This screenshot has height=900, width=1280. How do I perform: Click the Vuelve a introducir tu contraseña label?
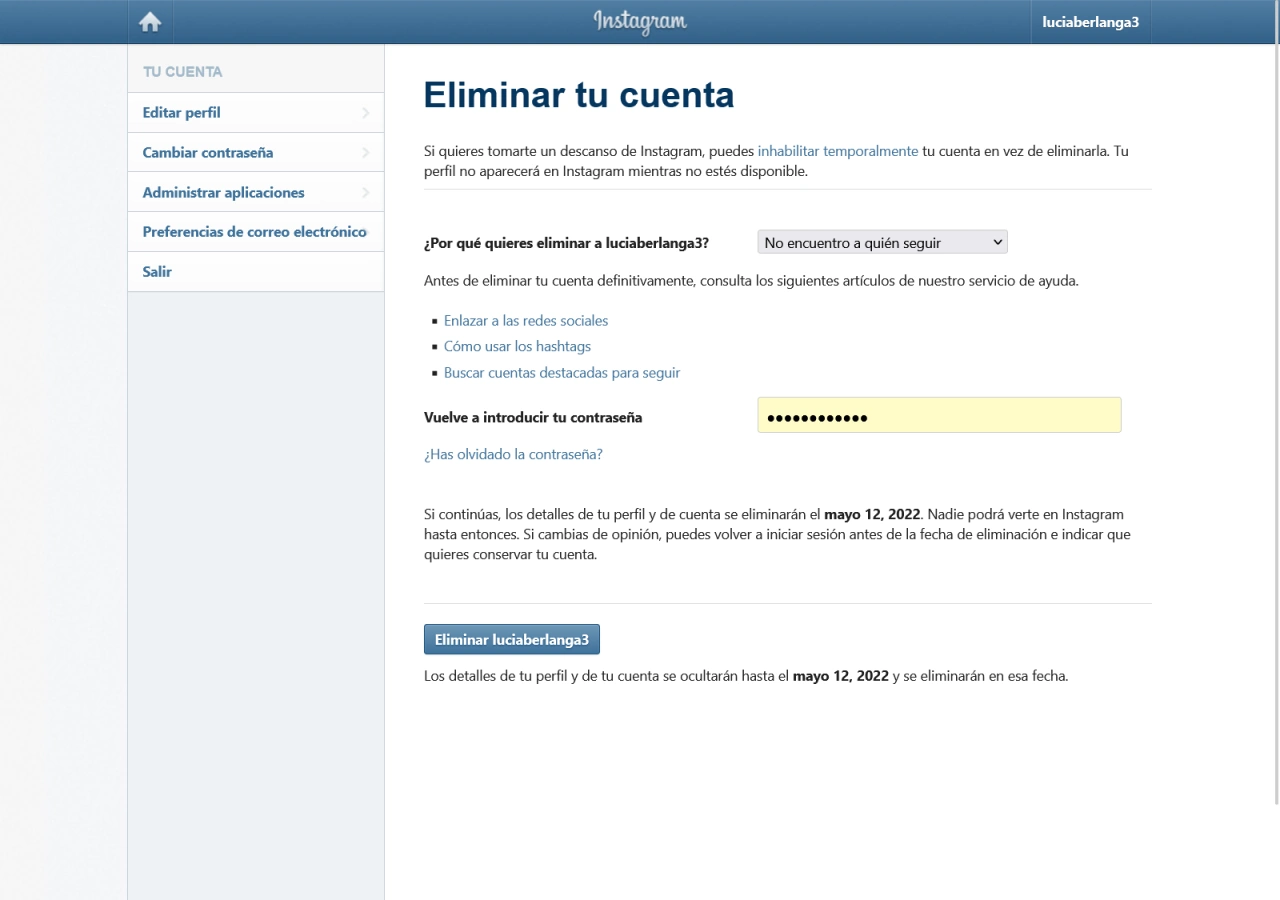pyautogui.click(x=533, y=417)
